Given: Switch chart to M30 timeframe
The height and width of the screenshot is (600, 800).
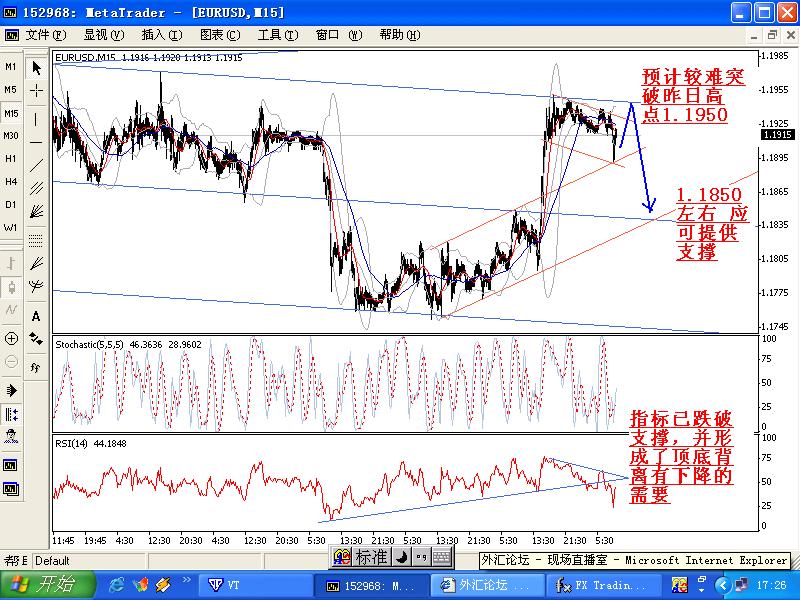Looking at the screenshot, I should (11, 136).
